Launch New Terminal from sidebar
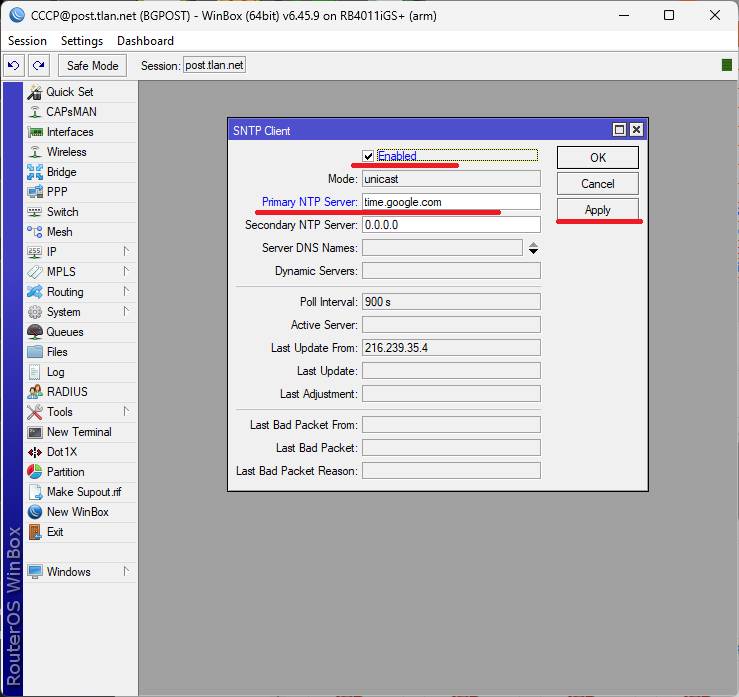The height and width of the screenshot is (697, 739). [78, 432]
